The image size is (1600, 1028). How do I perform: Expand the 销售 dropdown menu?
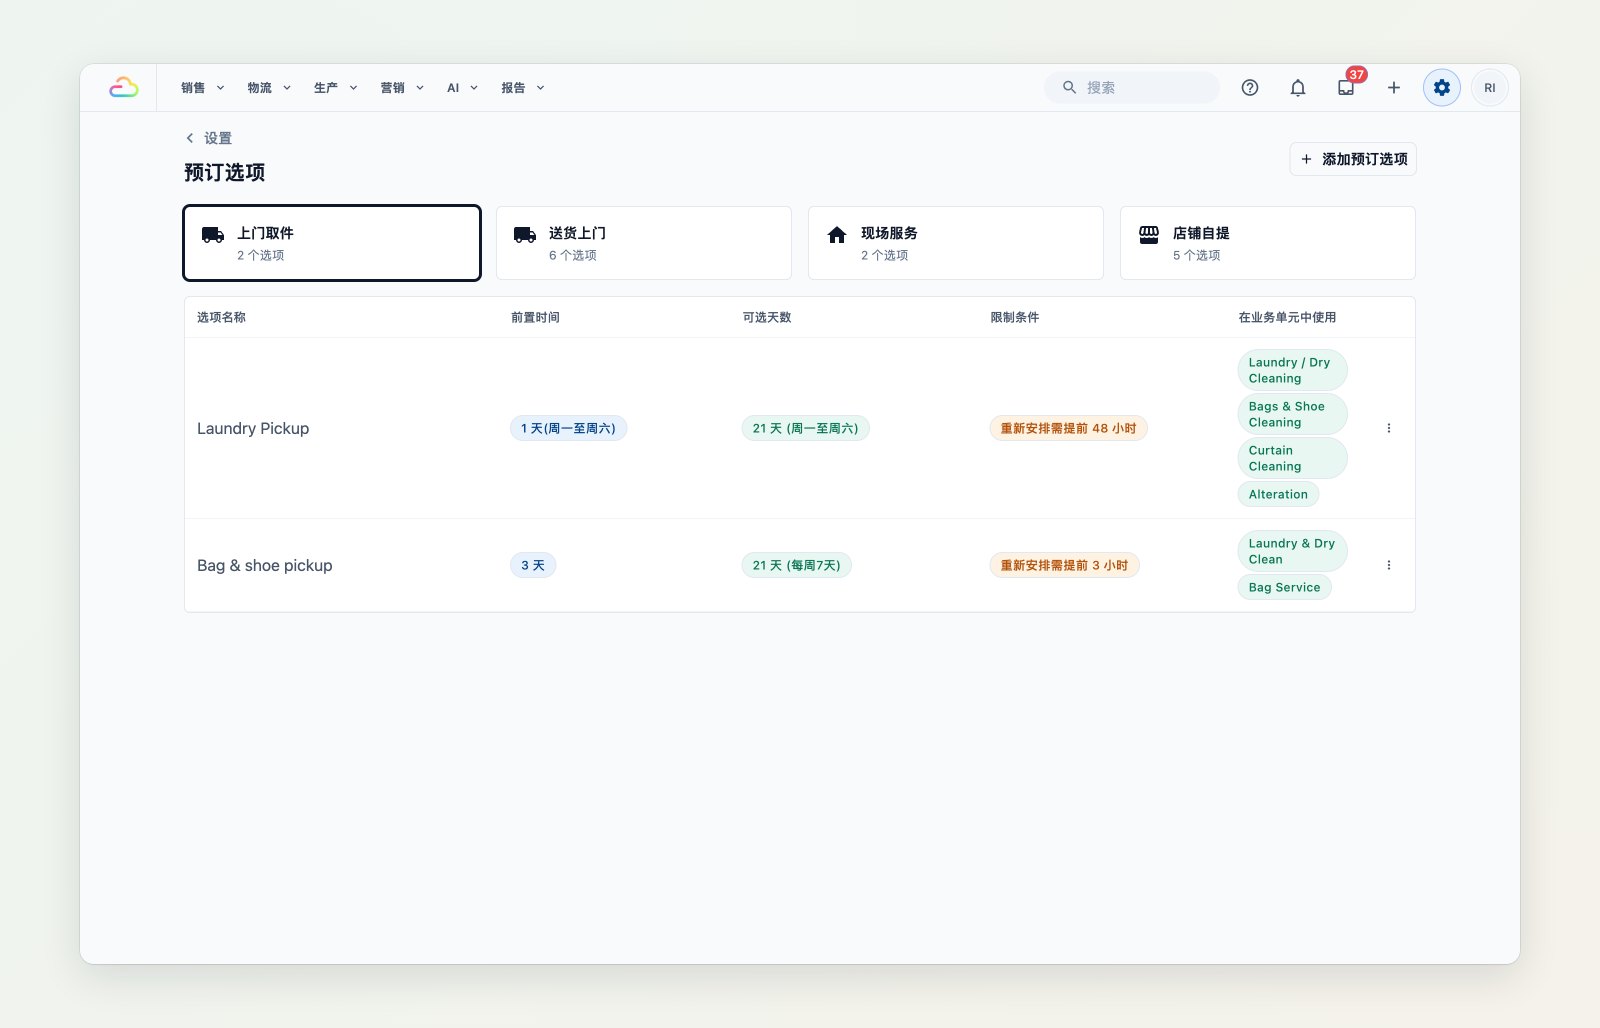[x=203, y=88]
